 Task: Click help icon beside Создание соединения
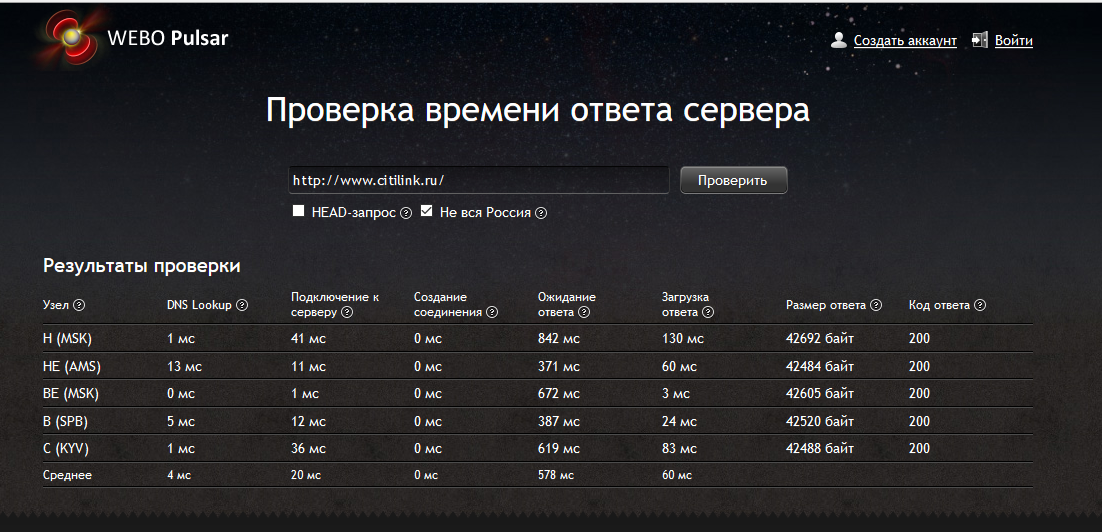(492, 312)
